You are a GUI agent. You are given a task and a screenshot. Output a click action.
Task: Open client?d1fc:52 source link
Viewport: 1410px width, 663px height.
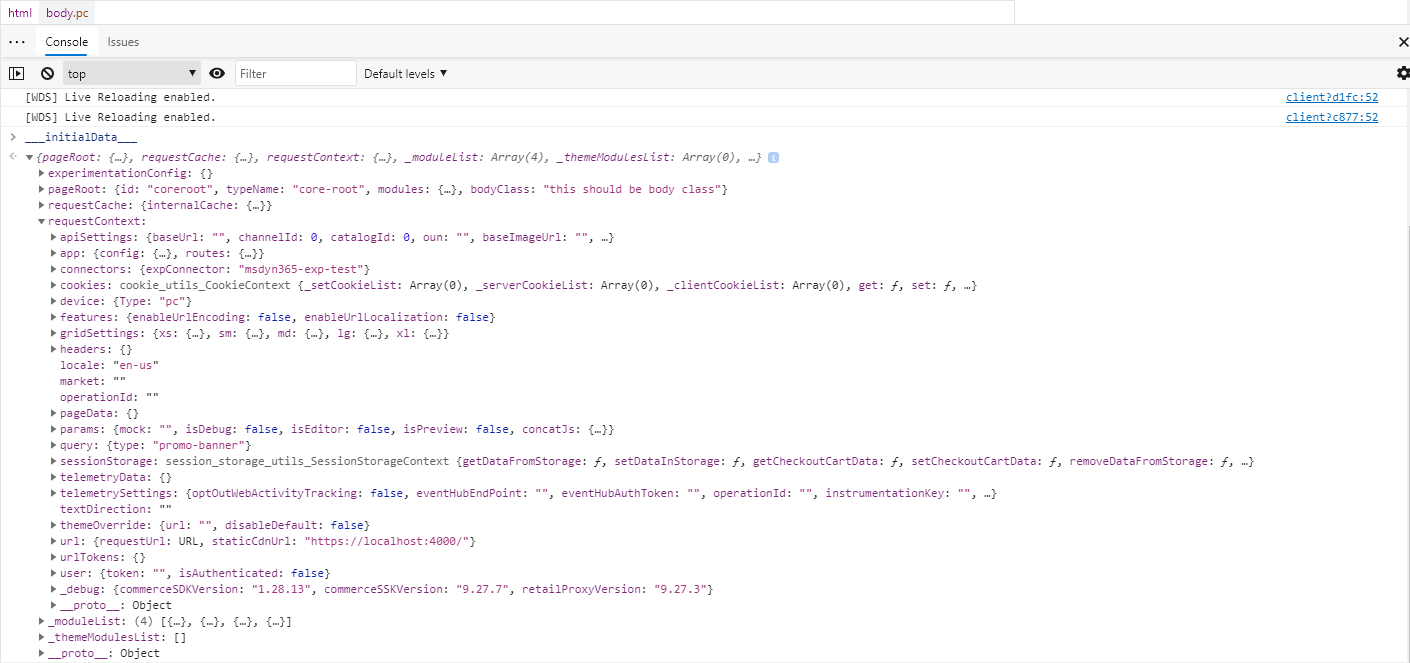click(1332, 97)
